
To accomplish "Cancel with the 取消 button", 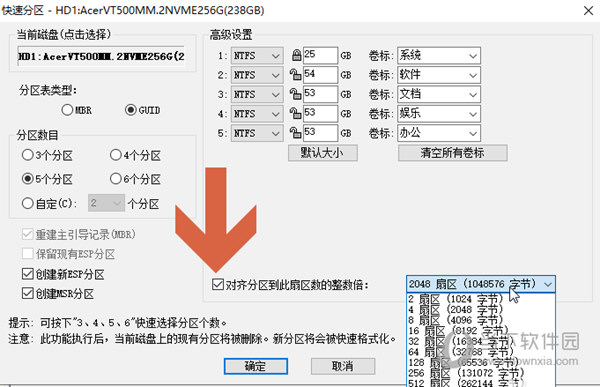I will (x=343, y=366).
